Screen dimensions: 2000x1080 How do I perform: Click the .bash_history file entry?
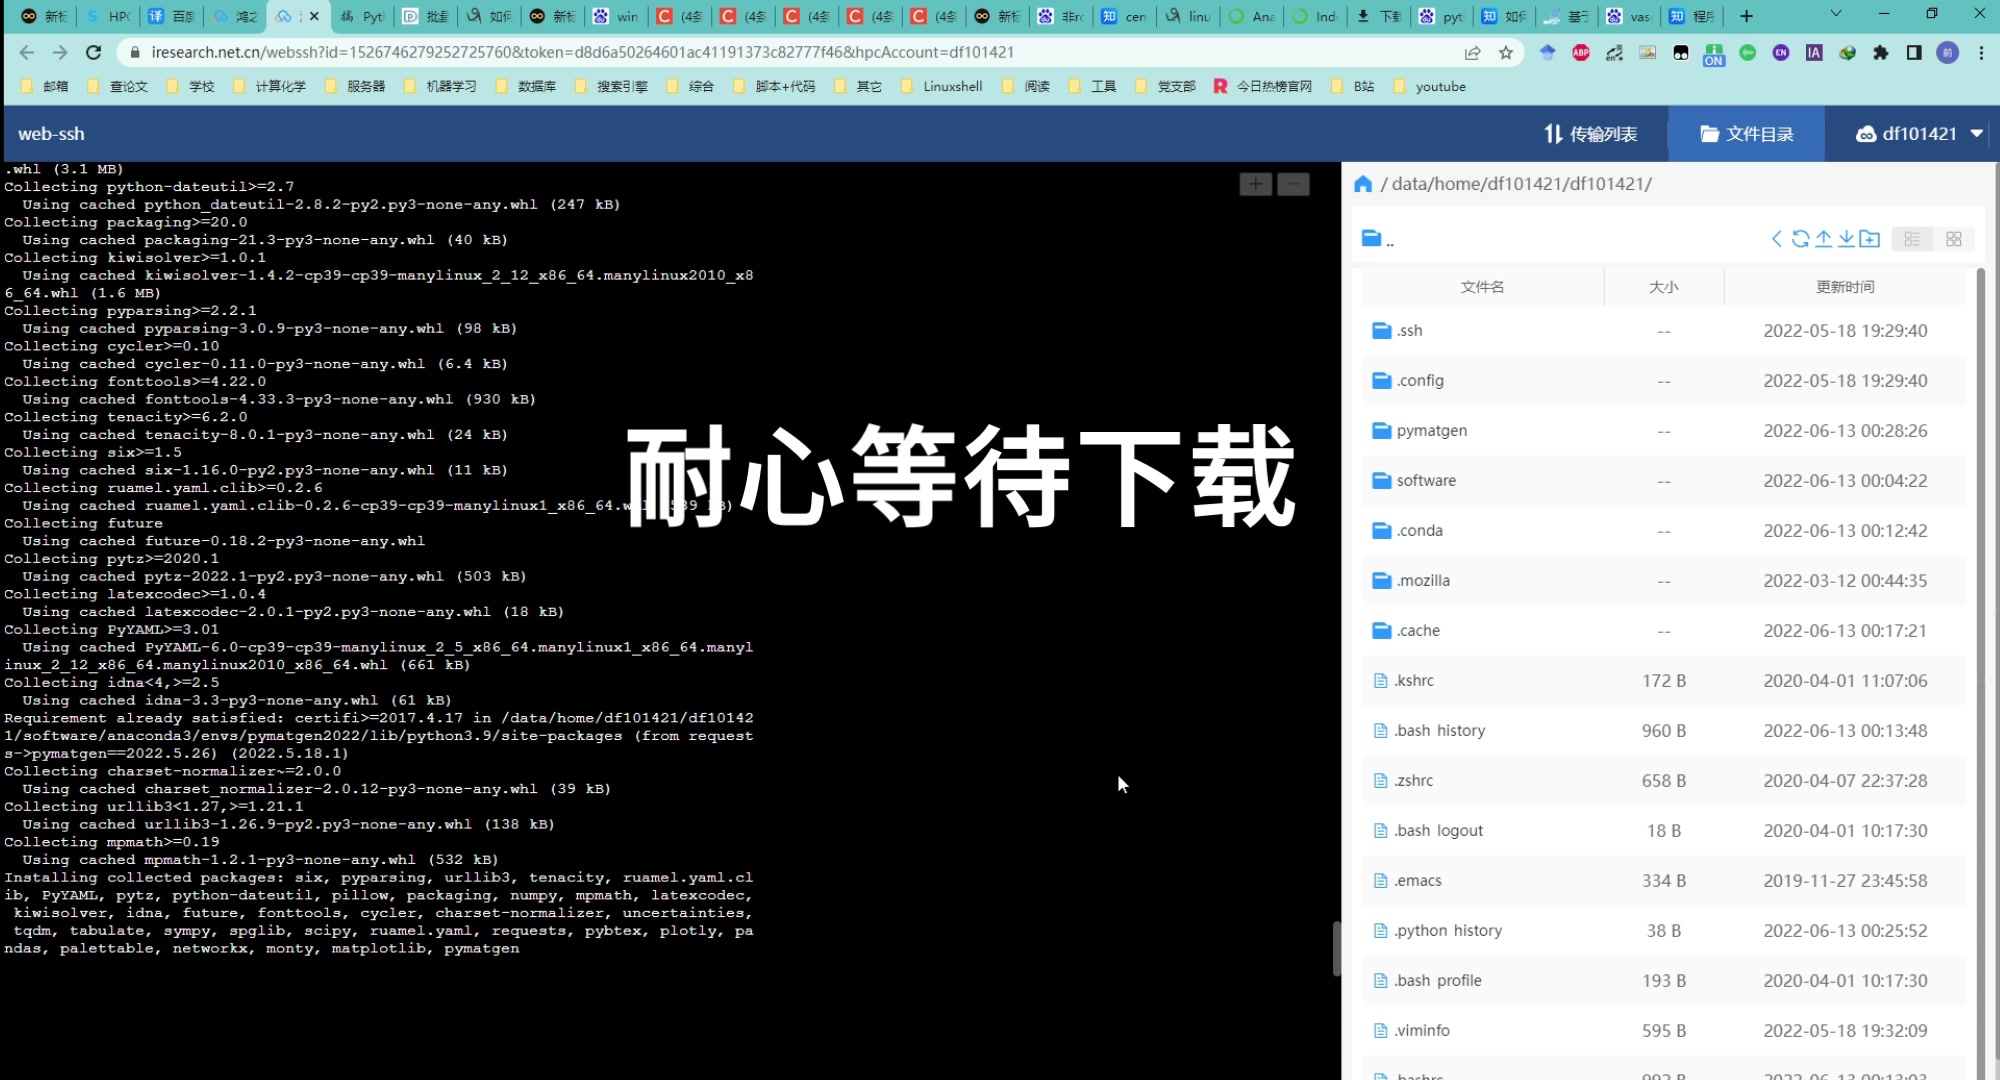point(1440,729)
